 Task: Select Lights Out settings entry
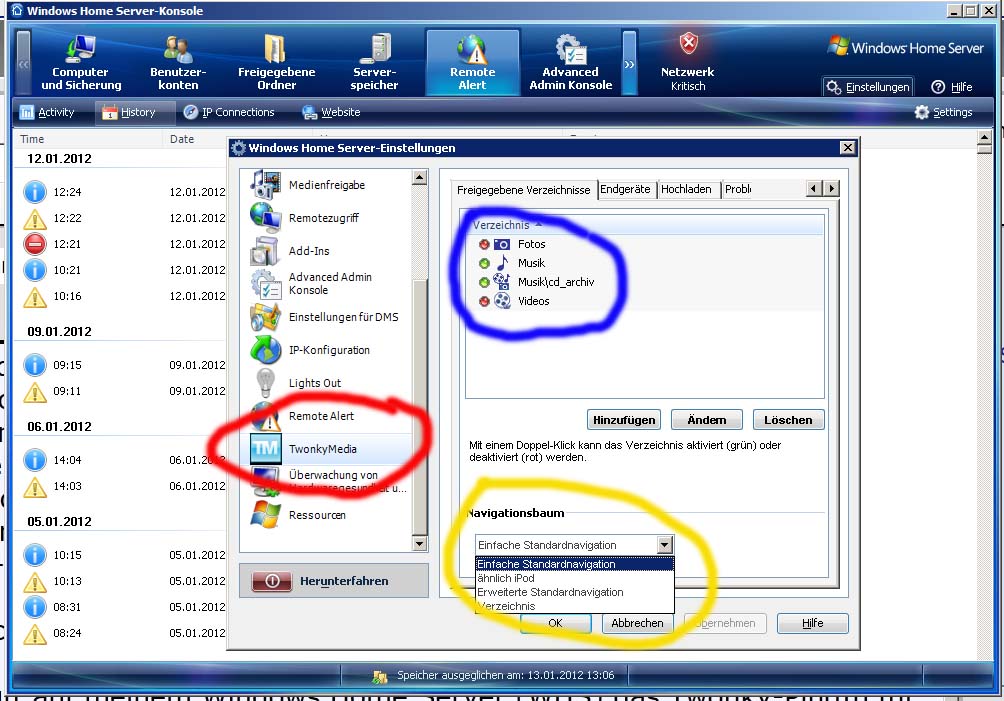click(314, 383)
